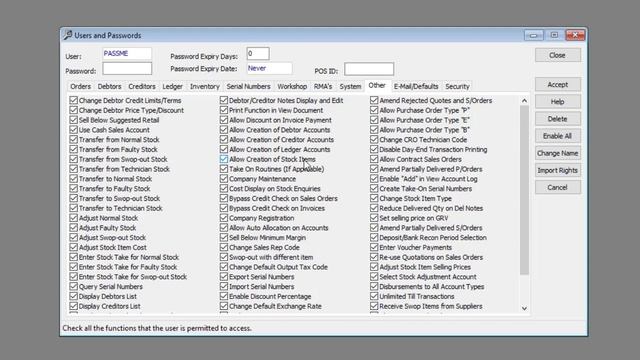Click the Delete button
This screenshot has height=360, width=640.
tap(558, 119)
